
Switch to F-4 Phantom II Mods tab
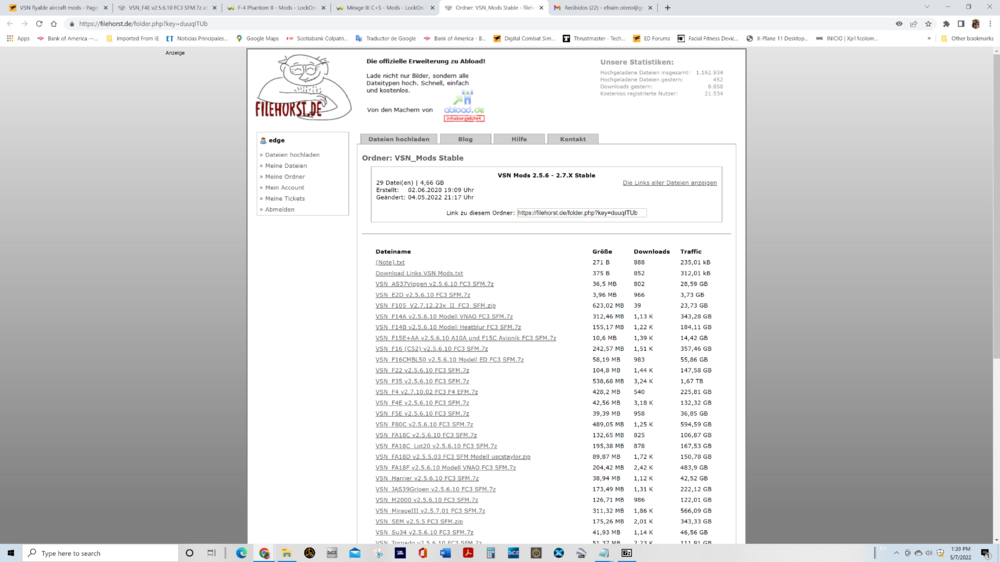(276, 8)
